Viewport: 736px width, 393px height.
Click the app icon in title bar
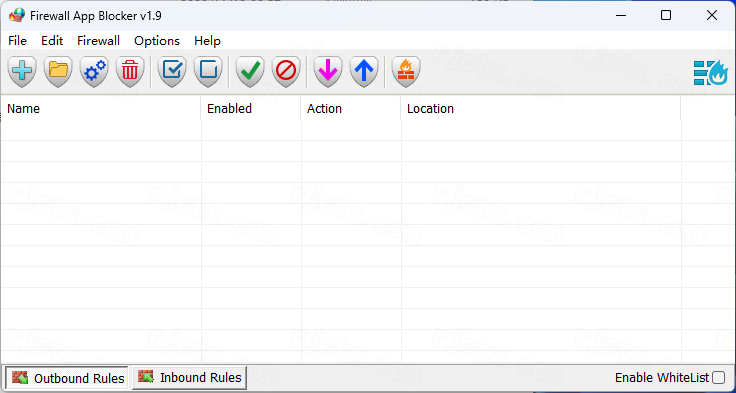coord(16,15)
